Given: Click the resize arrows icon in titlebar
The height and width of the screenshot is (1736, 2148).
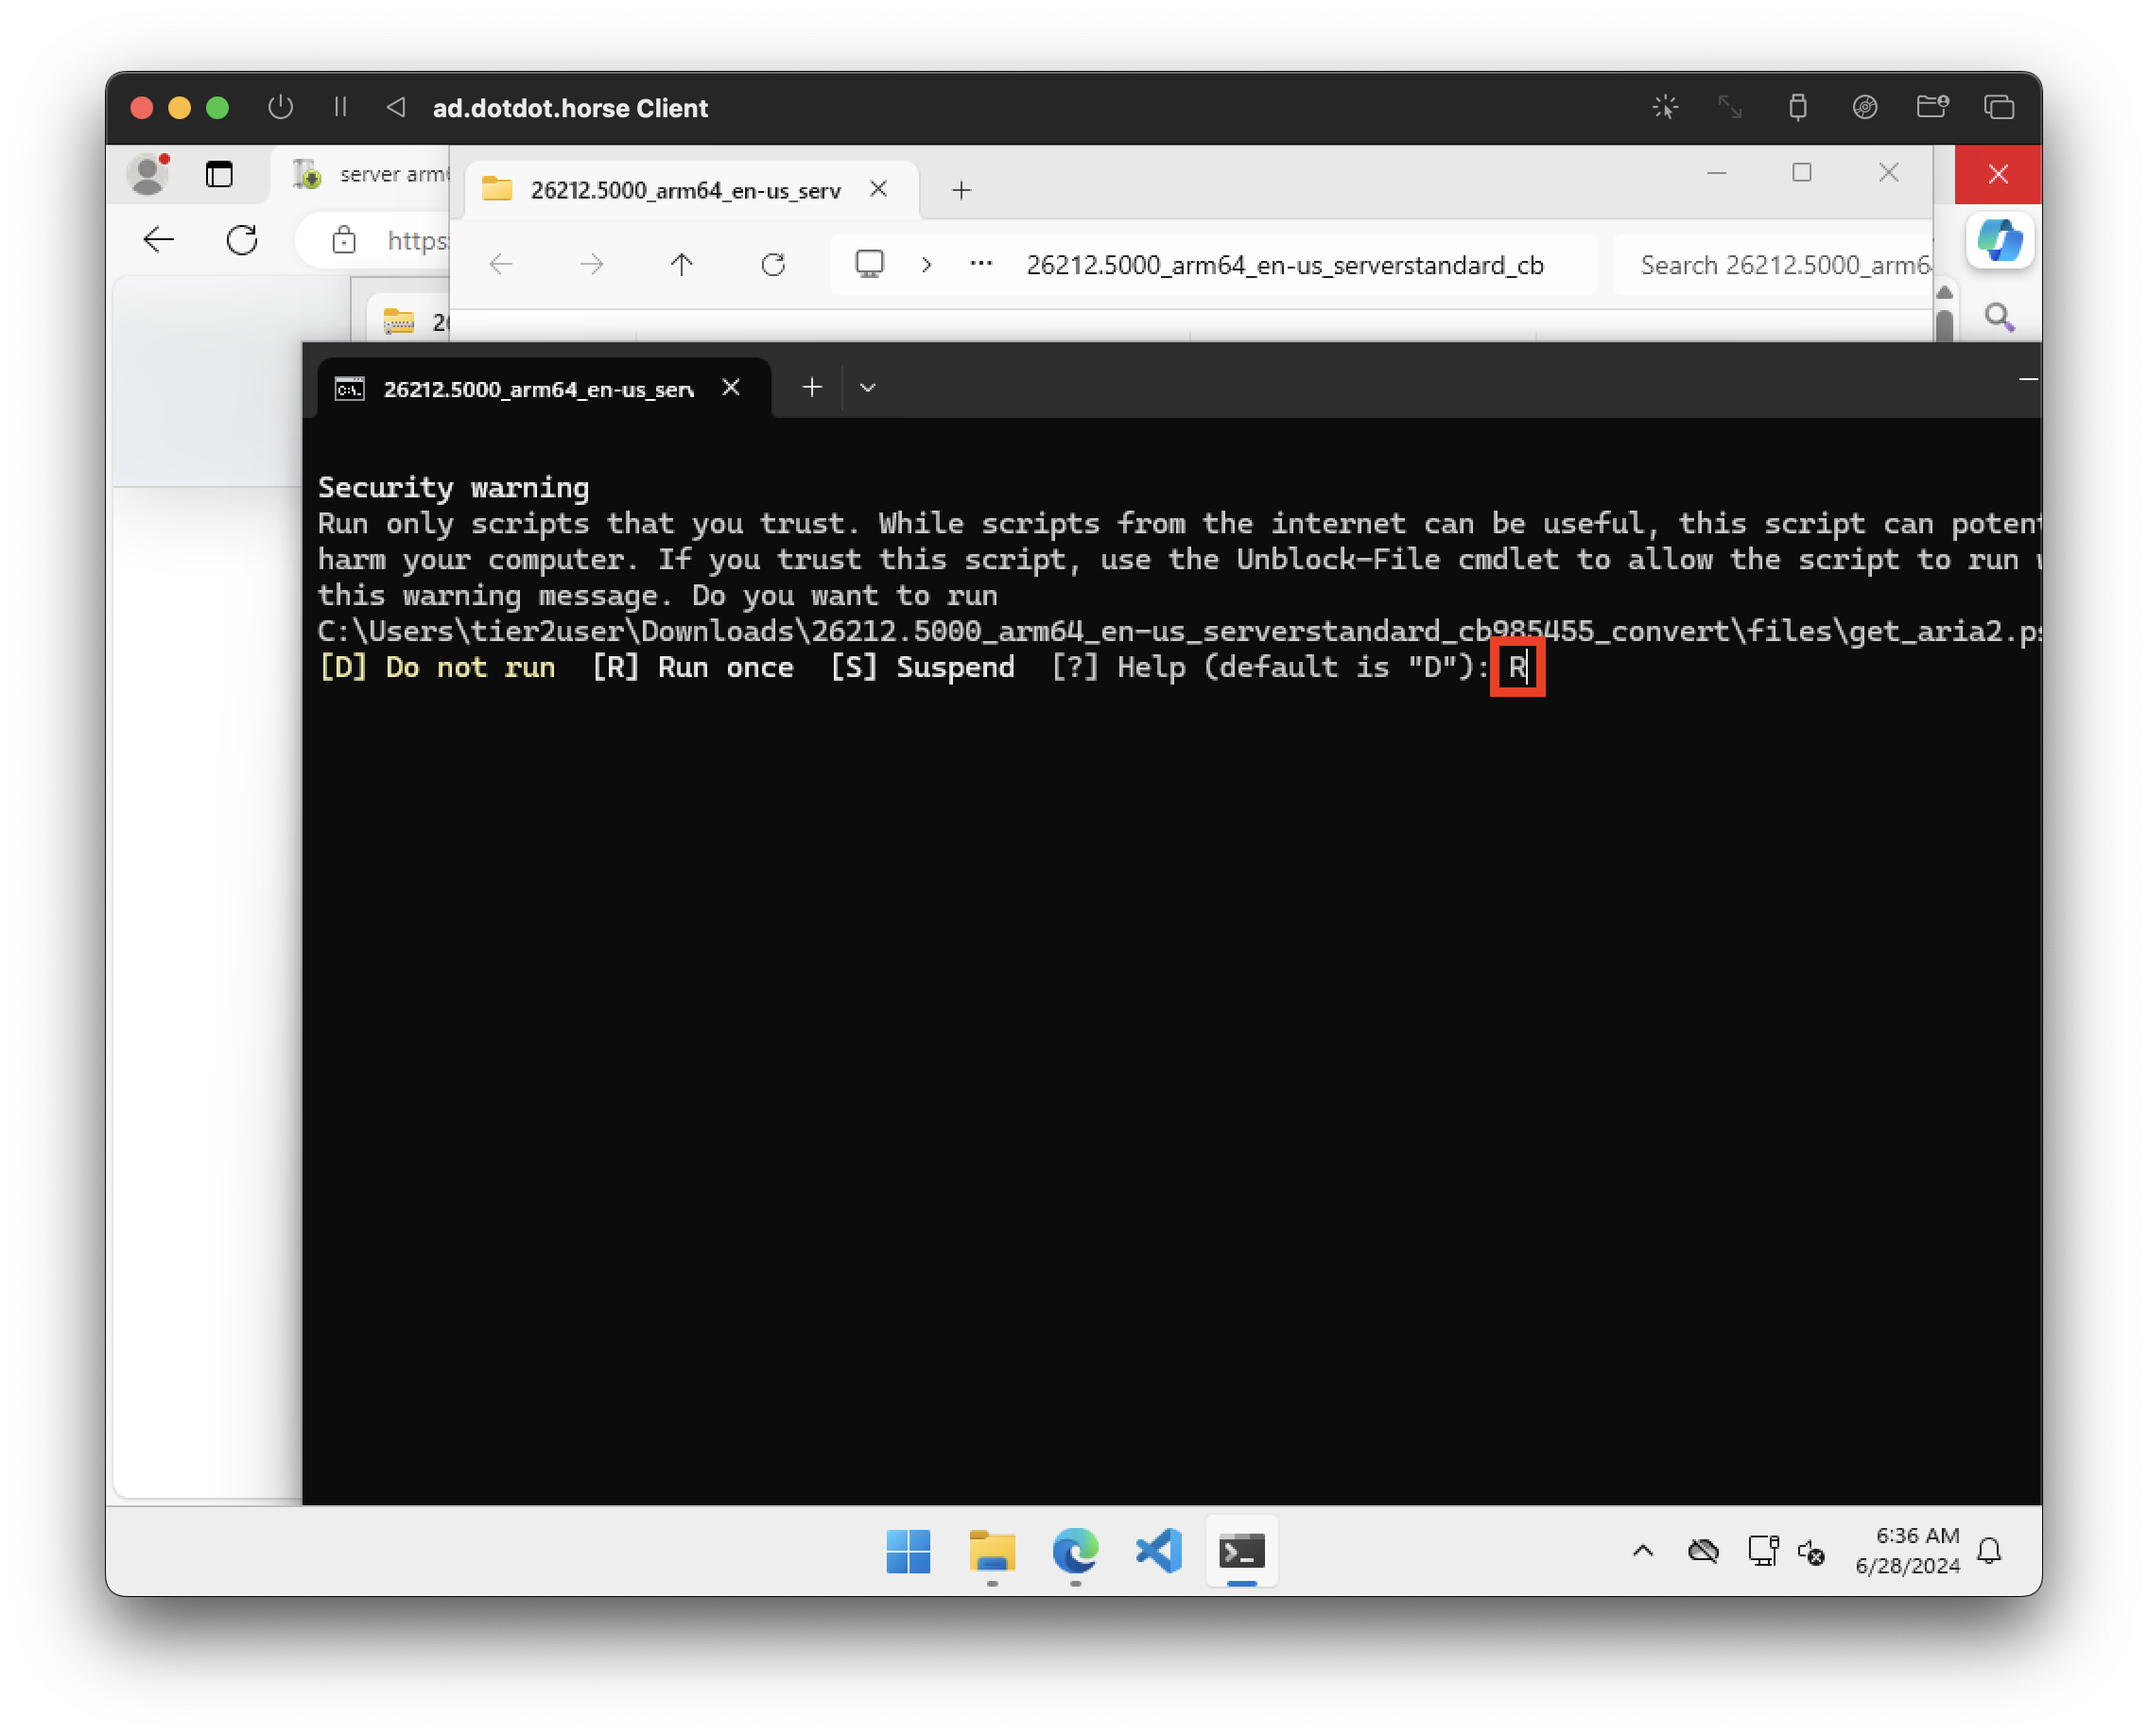Looking at the screenshot, I should point(1730,107).
